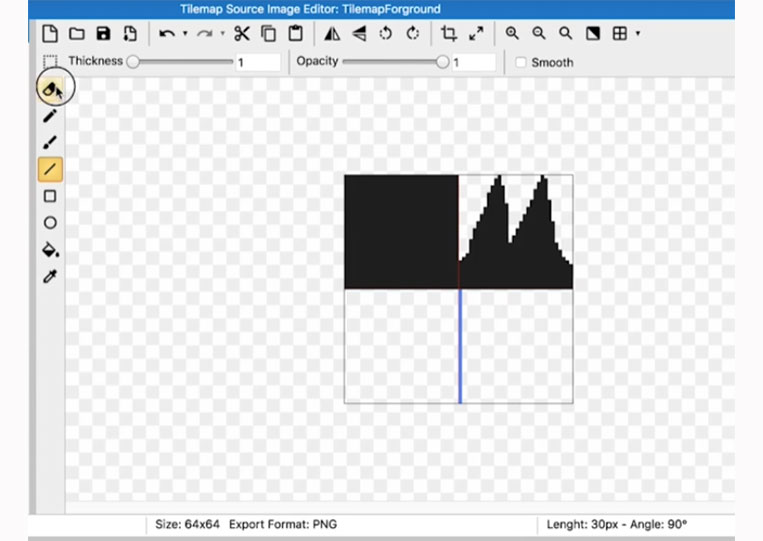Rotate the image counter-clockwise
This screenshot has height=541, width=763.
click(x=385, y=34)
